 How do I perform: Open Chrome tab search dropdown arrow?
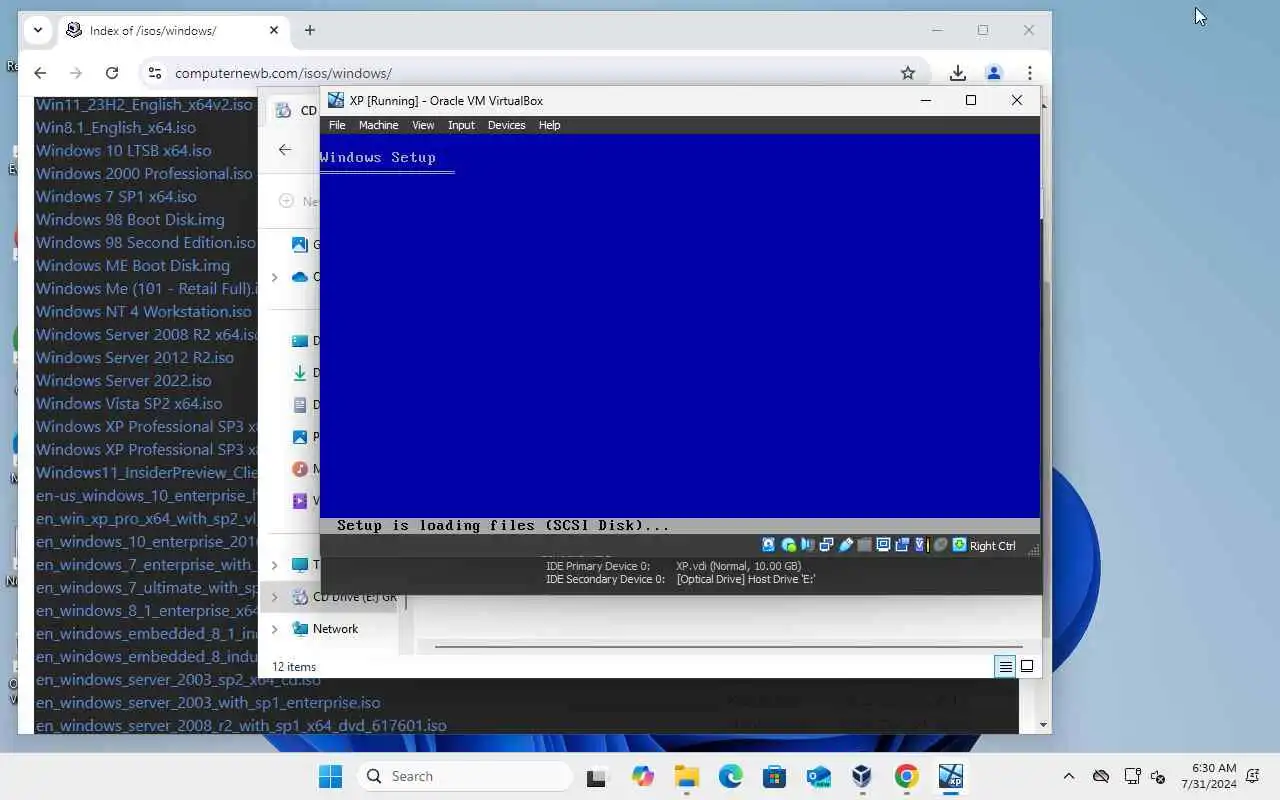pos(38,30)
